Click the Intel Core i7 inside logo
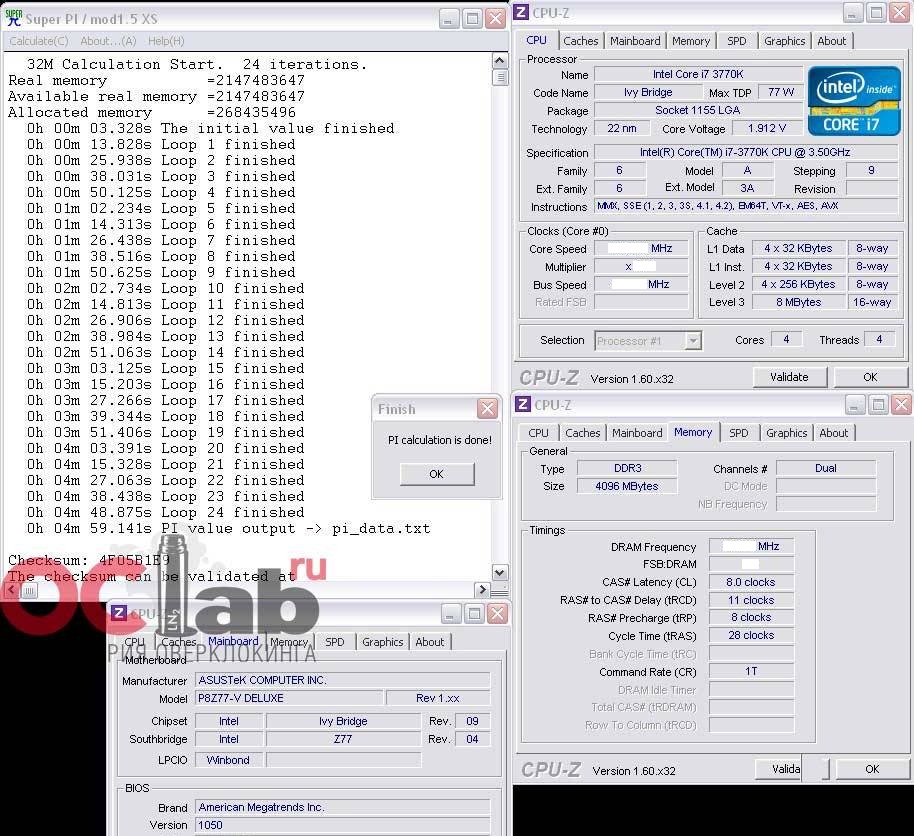This screenshot has height=836, width=914. pos(854,101)
